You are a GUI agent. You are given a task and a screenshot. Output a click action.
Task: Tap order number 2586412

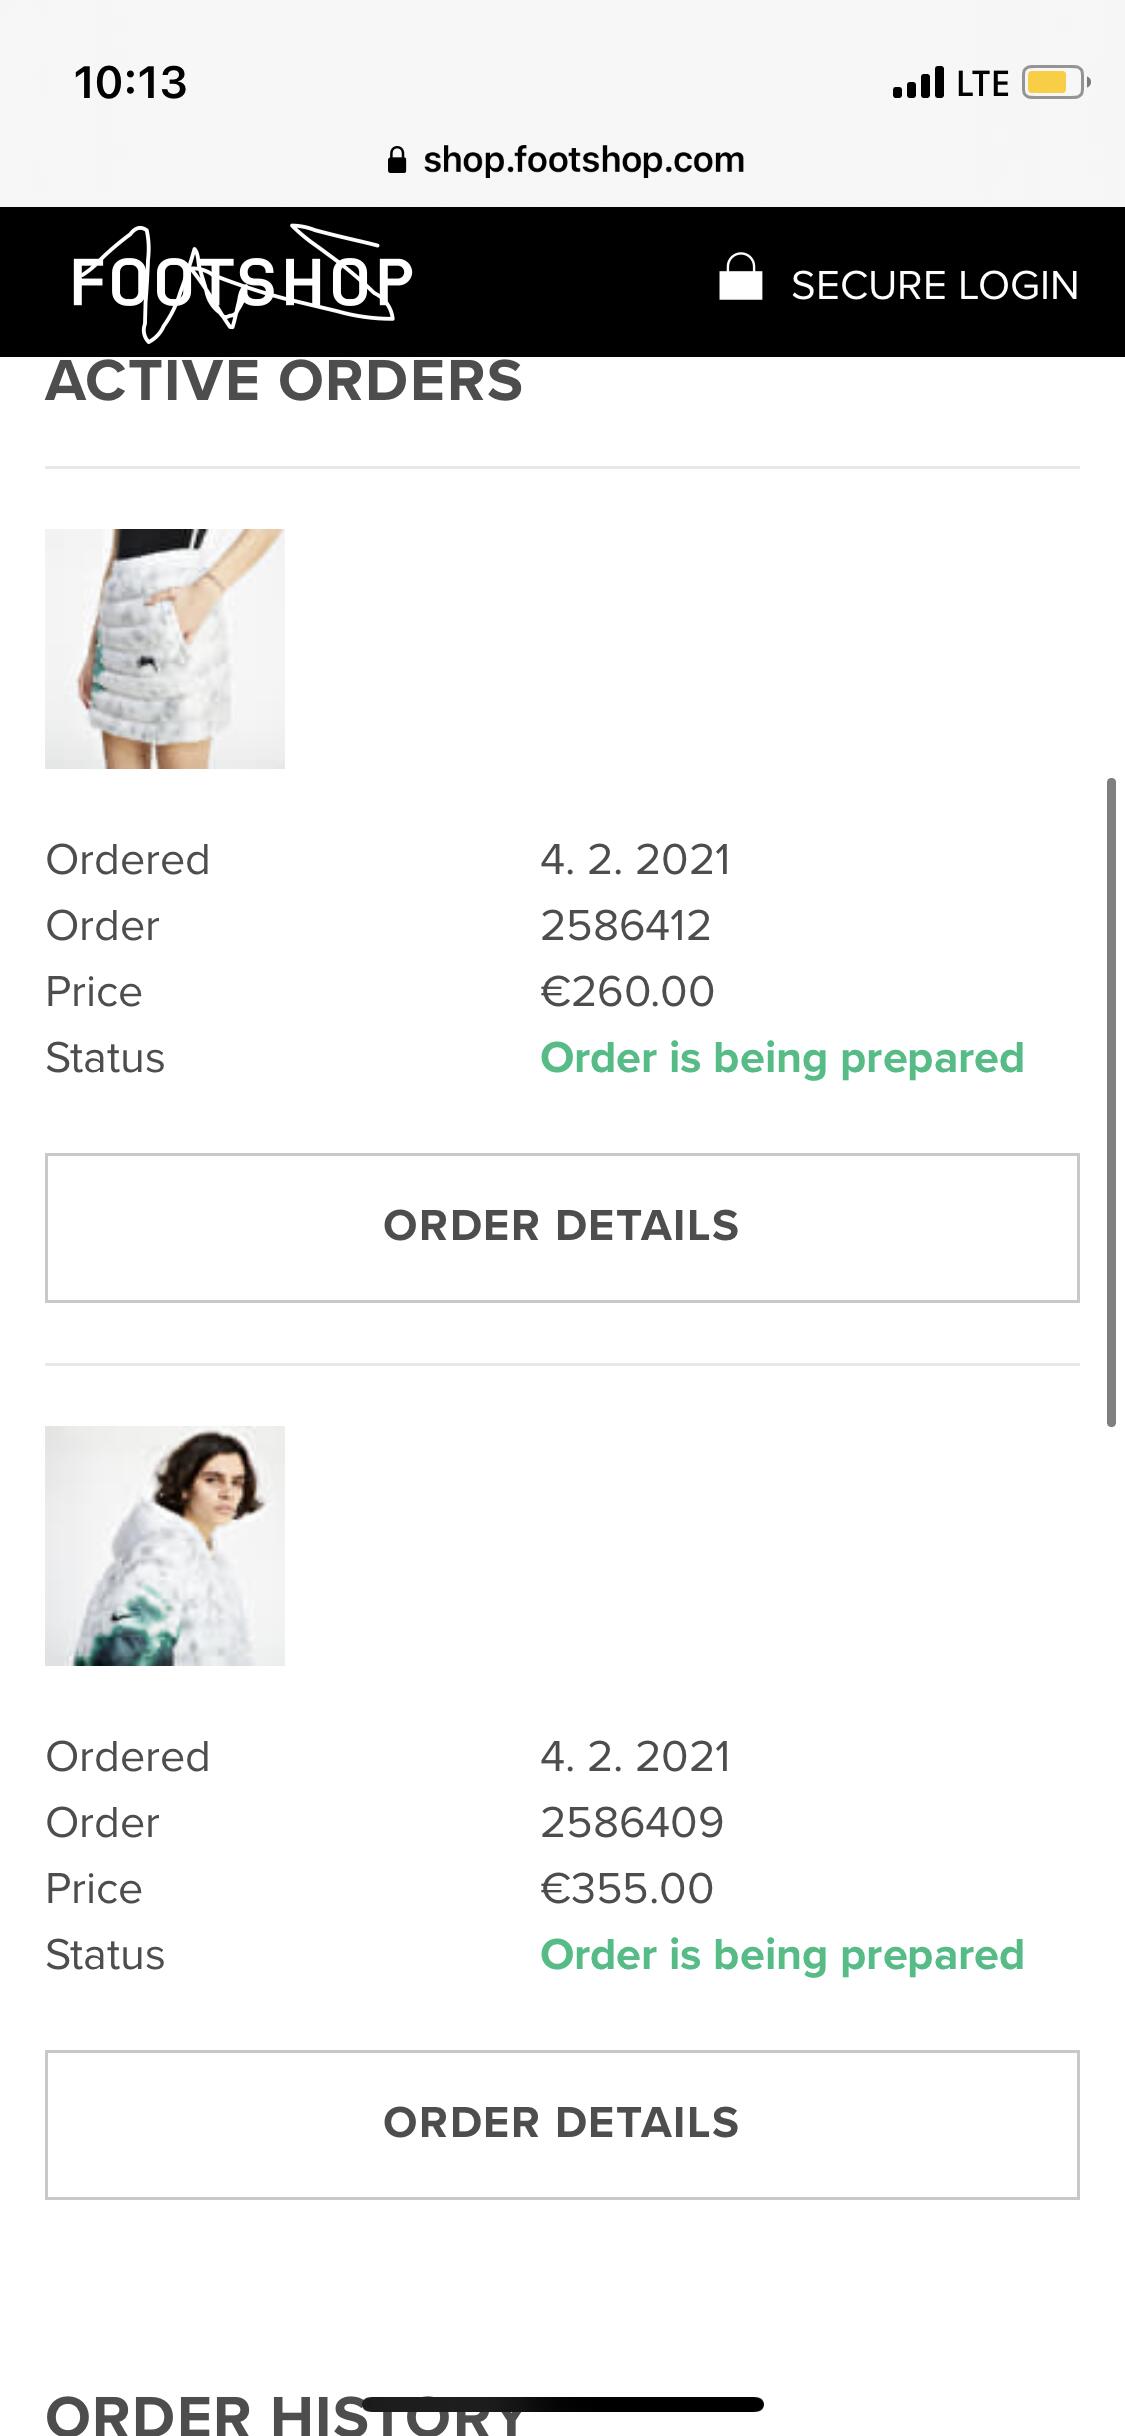click(x=626, y=926)
